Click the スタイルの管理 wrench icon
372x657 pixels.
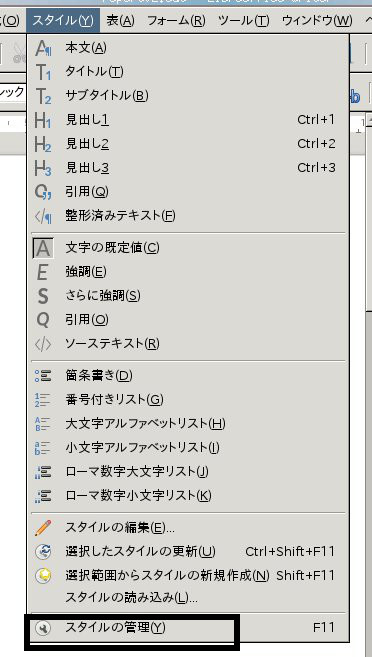(43, 628)
